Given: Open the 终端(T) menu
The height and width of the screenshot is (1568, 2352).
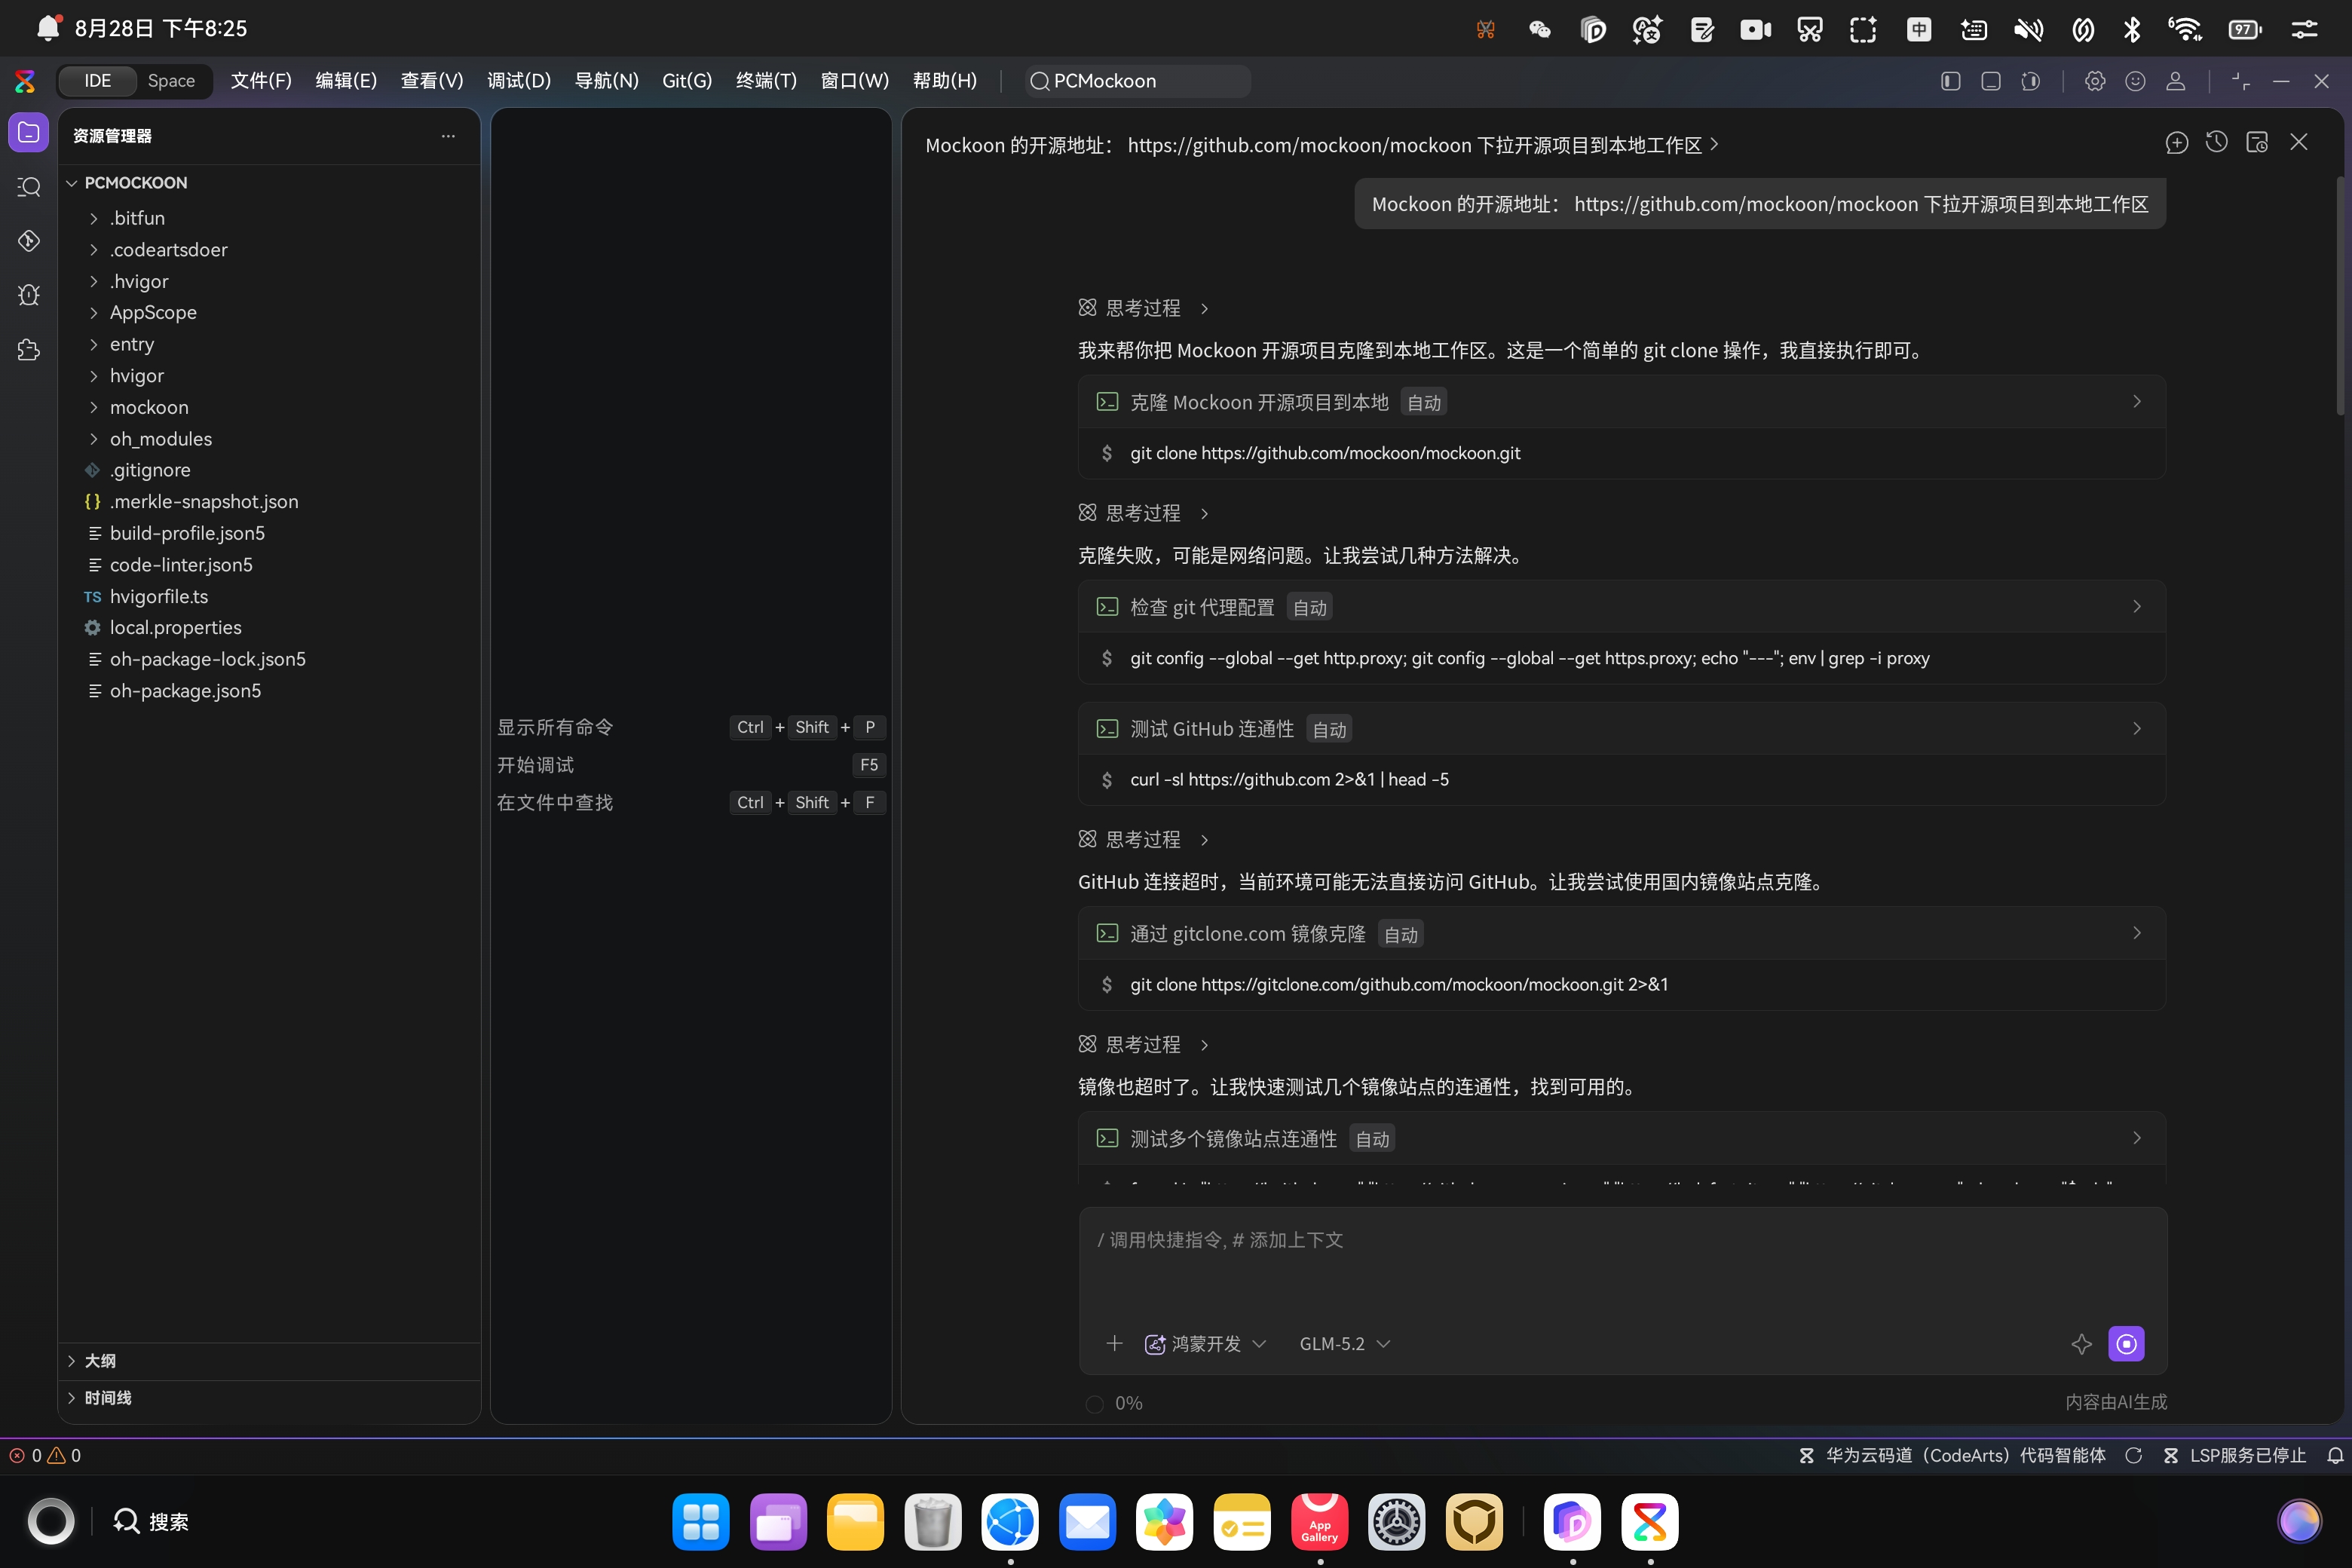Looking at the screenshot, I should (766, 81).
